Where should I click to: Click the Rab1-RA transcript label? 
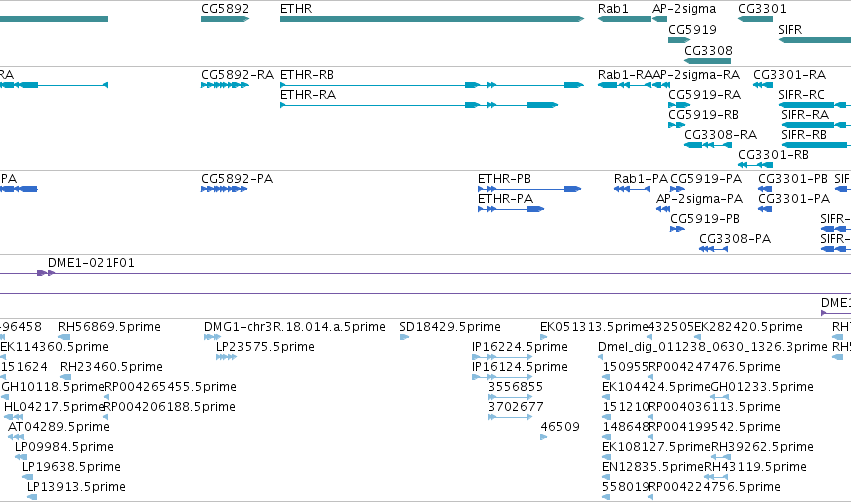(x=625, y=75)
